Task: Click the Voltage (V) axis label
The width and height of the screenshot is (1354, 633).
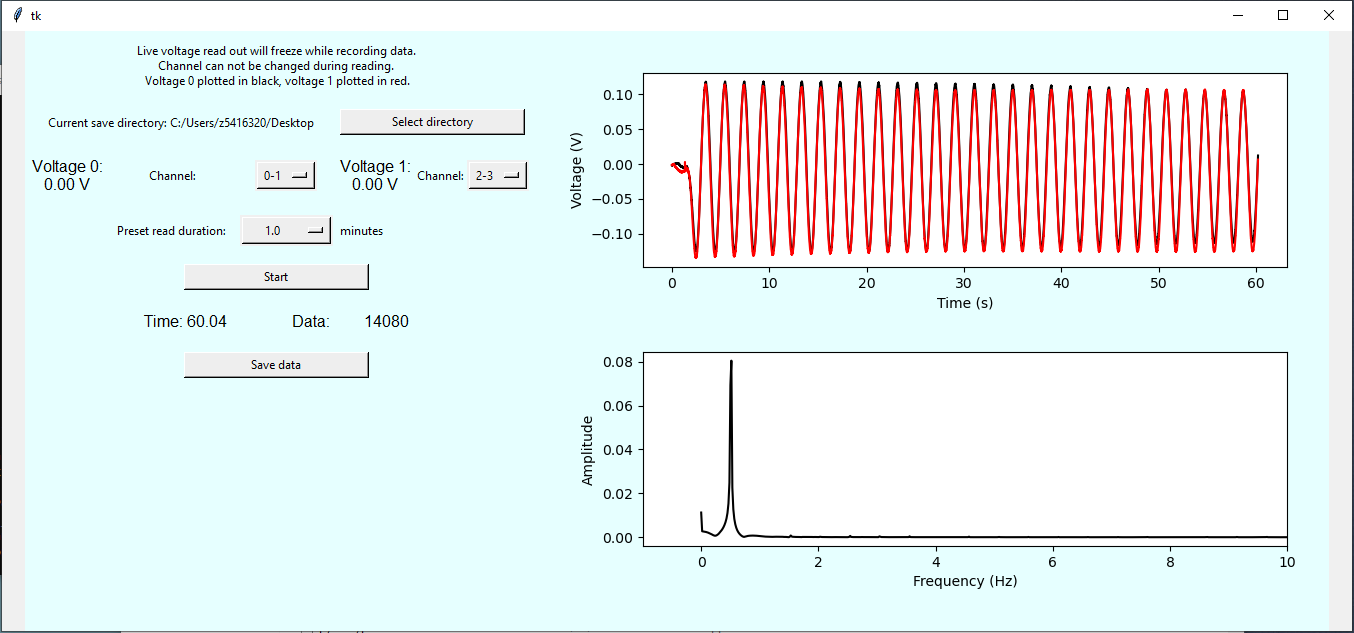Action: 576,170
